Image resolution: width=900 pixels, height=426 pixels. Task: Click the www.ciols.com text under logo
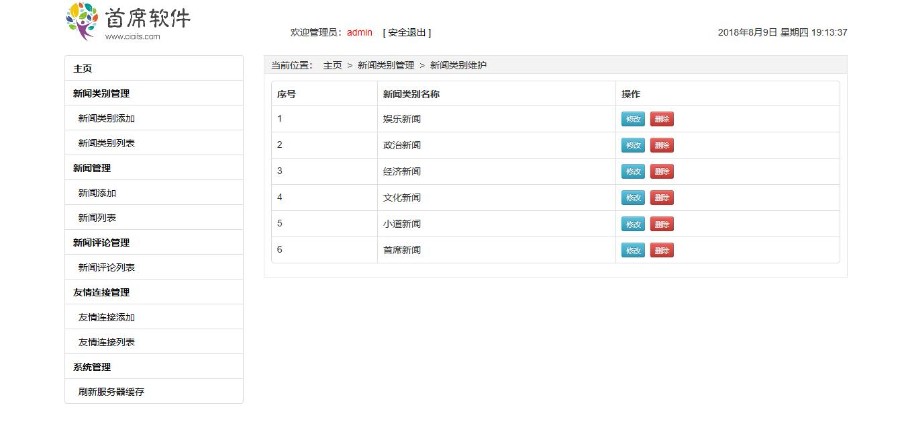tap(133, 37)
